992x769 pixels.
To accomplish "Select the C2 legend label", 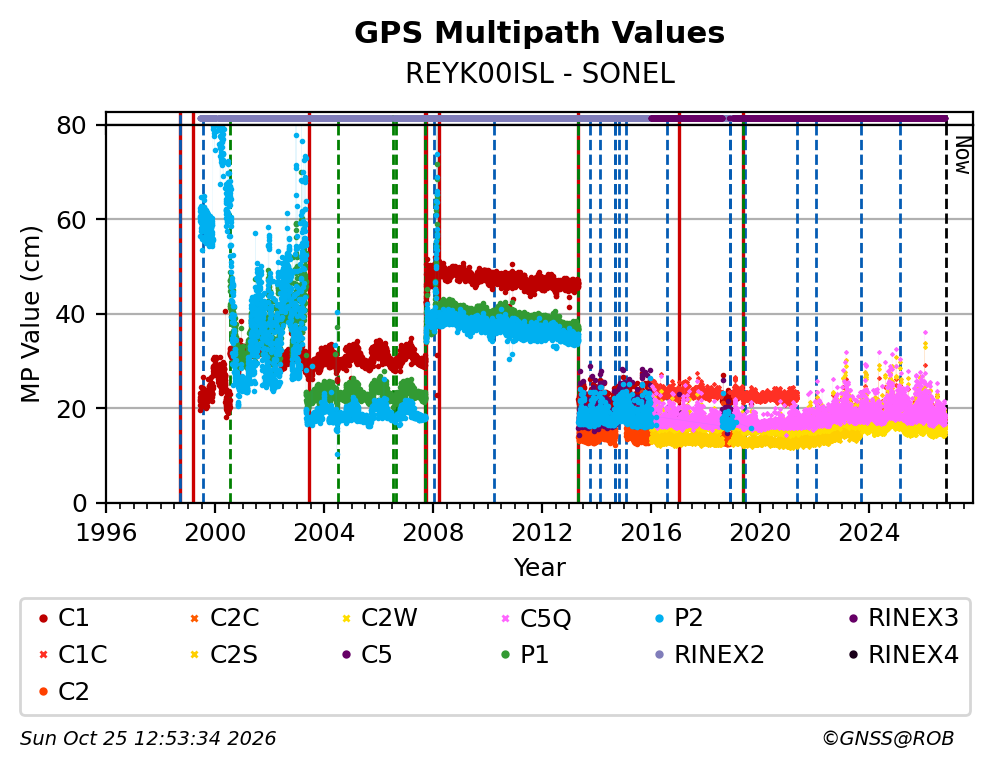I will tap(73, 692).
